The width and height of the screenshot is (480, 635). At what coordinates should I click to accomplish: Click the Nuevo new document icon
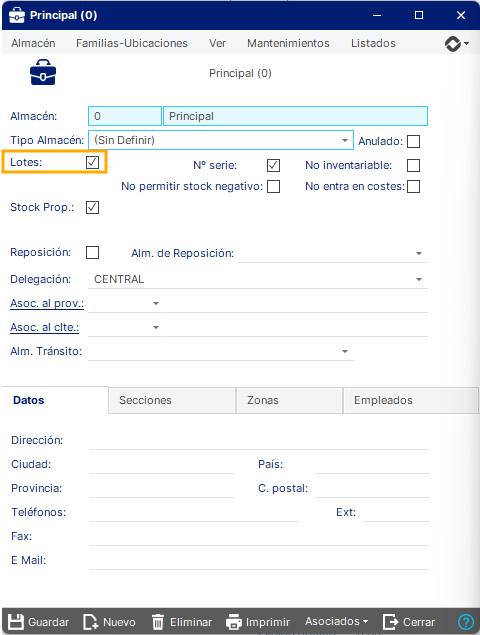[90, 622]
